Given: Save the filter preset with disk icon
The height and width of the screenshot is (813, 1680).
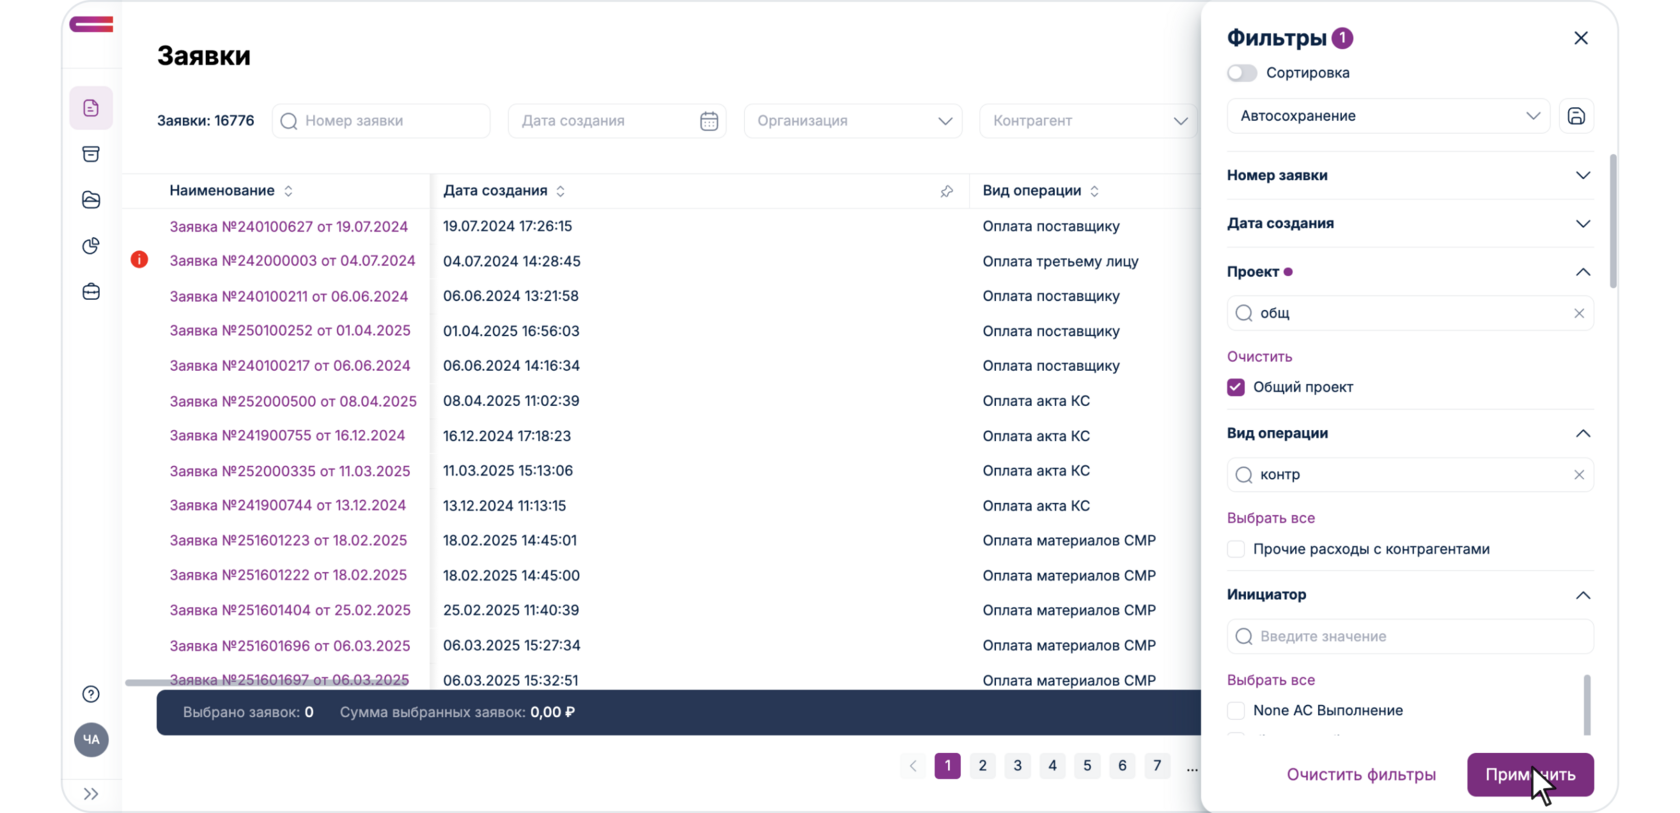Looking at the screenshot, I should point(1576,116).
